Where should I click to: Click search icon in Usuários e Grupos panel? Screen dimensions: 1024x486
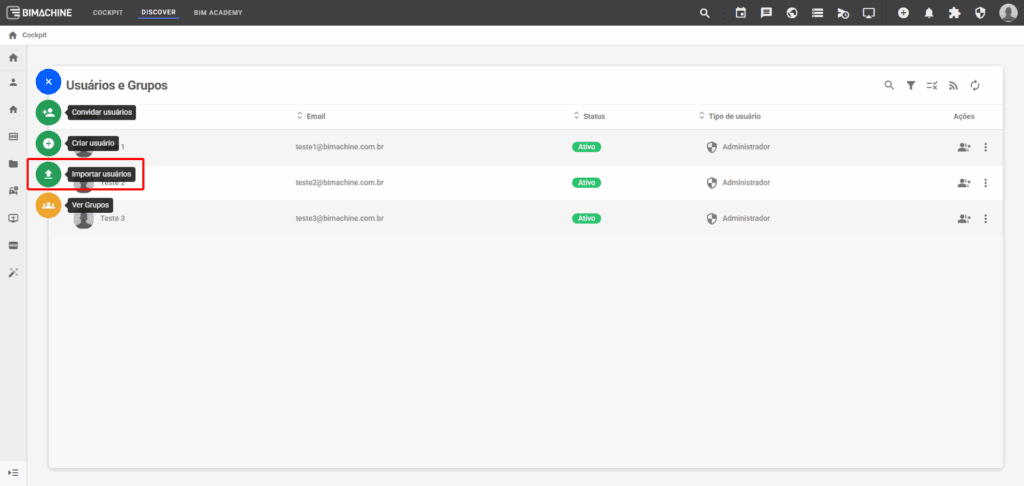pyautogui.click(x=889, y=86)
